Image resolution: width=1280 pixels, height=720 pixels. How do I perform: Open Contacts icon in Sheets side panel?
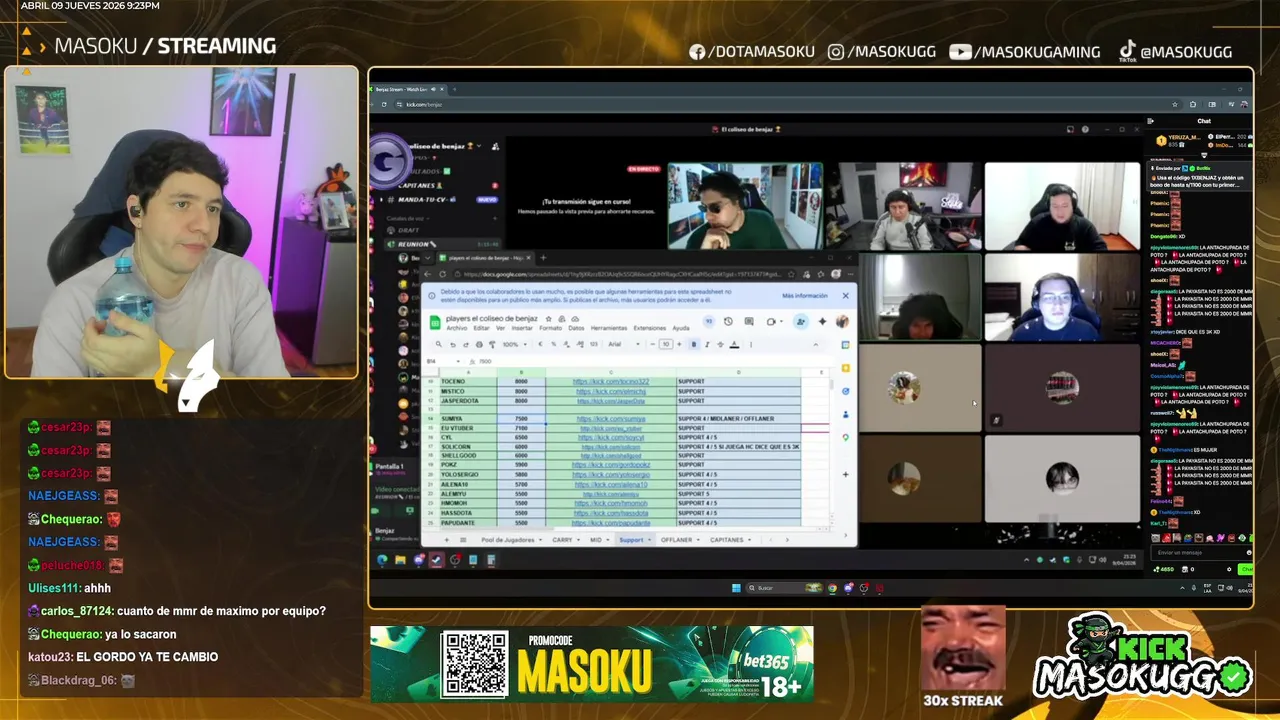pyautogui.click(x=845, y=414)
